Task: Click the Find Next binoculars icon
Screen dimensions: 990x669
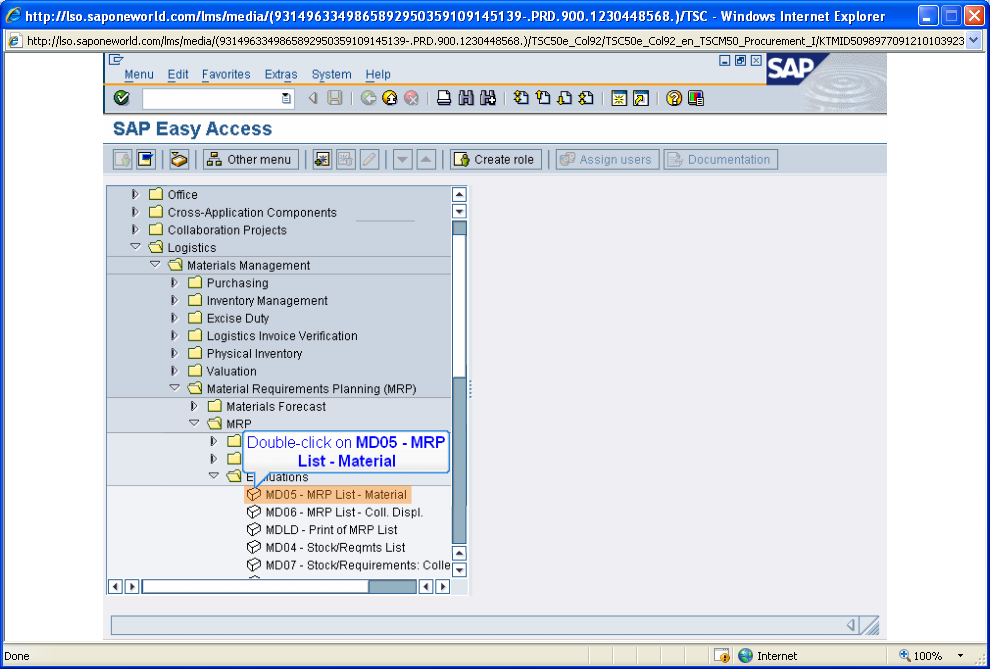Action: [x=487, y=98]
